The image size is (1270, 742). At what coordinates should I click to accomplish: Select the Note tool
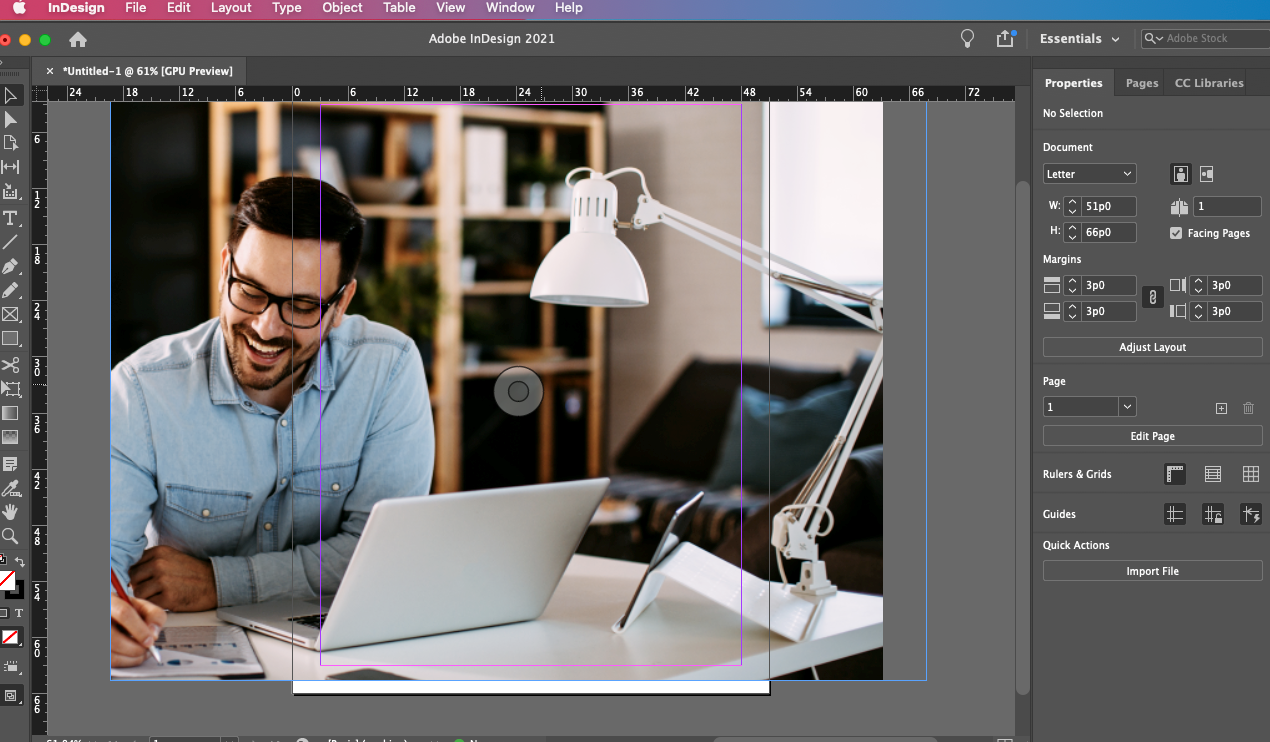click(10, 464)
